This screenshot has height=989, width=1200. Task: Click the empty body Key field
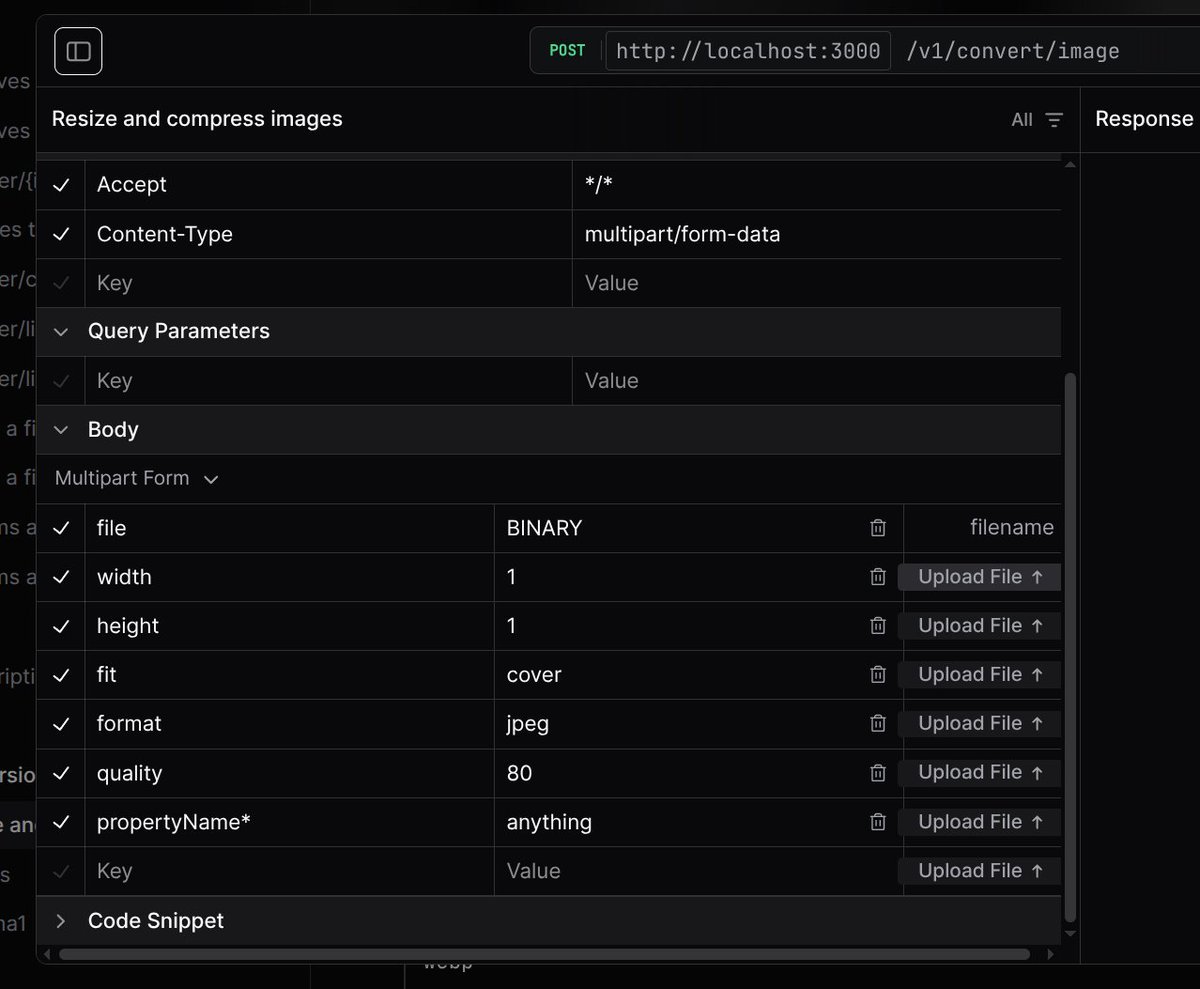click(290, 871)
